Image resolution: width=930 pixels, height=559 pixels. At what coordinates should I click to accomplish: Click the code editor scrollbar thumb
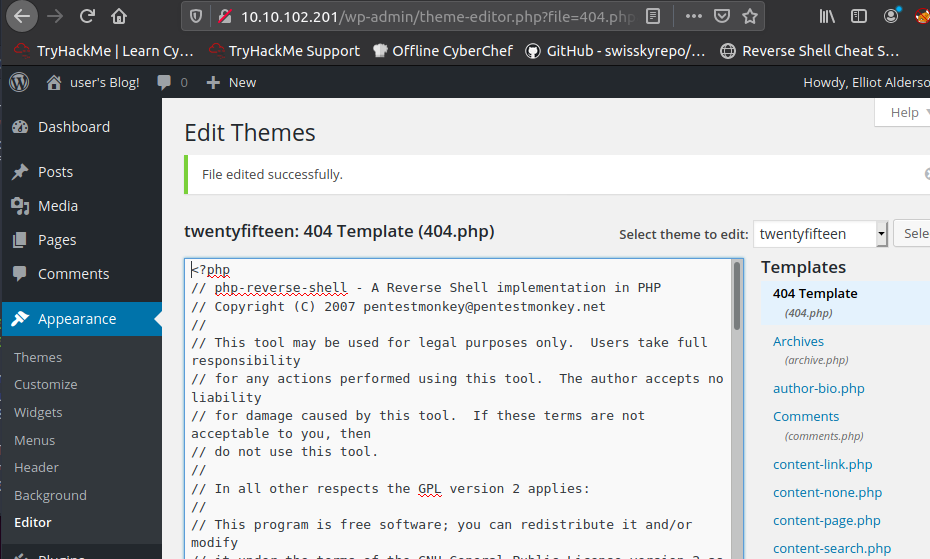(x=738, y=295)
